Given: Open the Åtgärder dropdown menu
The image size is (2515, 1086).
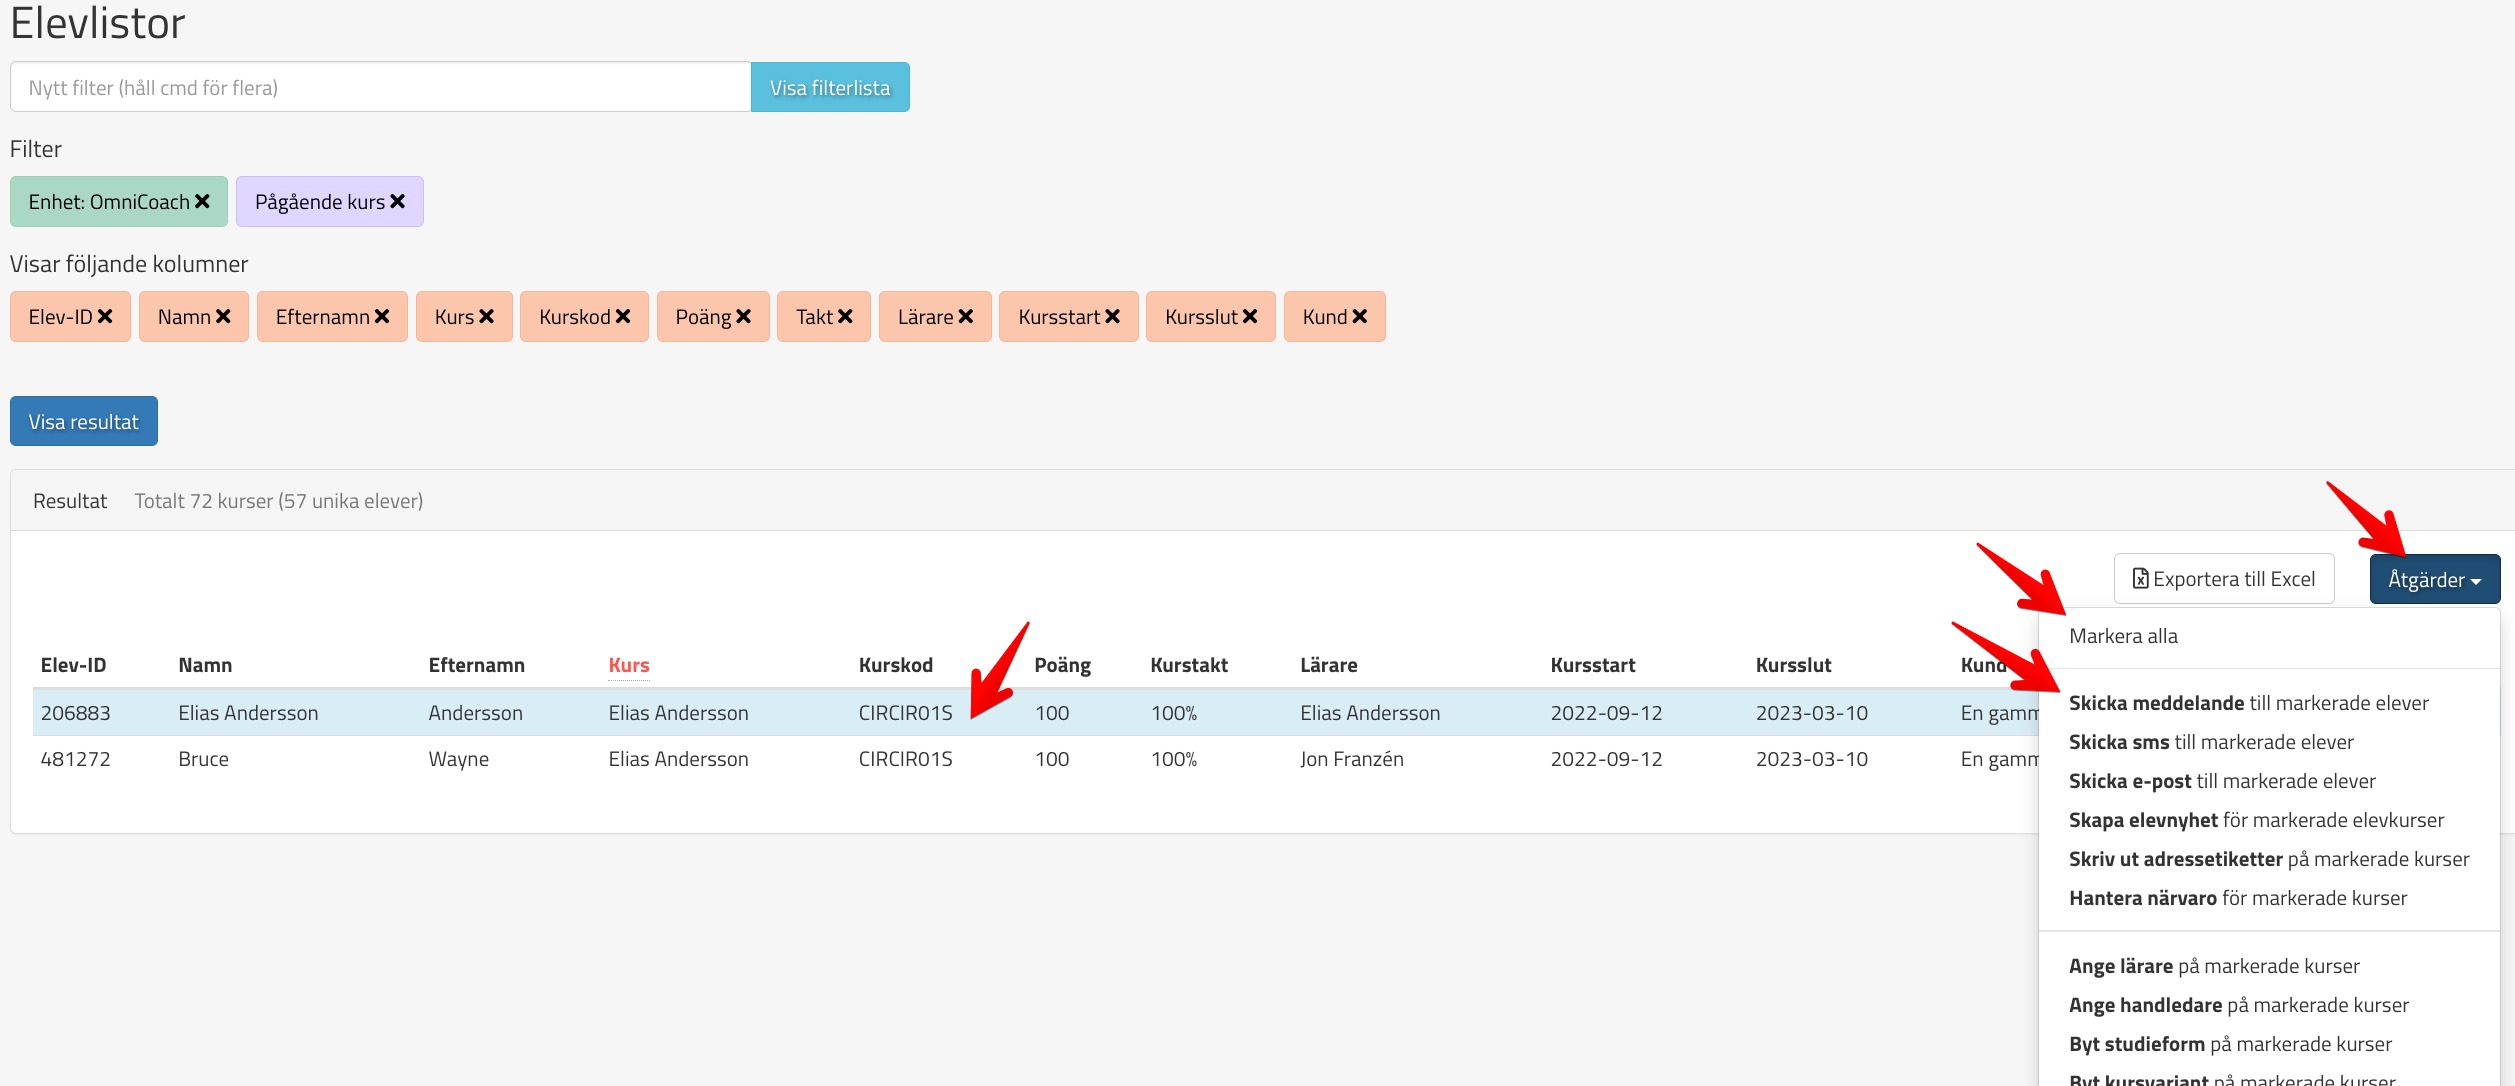Looking at the screenshot, I should point(2433,580).
